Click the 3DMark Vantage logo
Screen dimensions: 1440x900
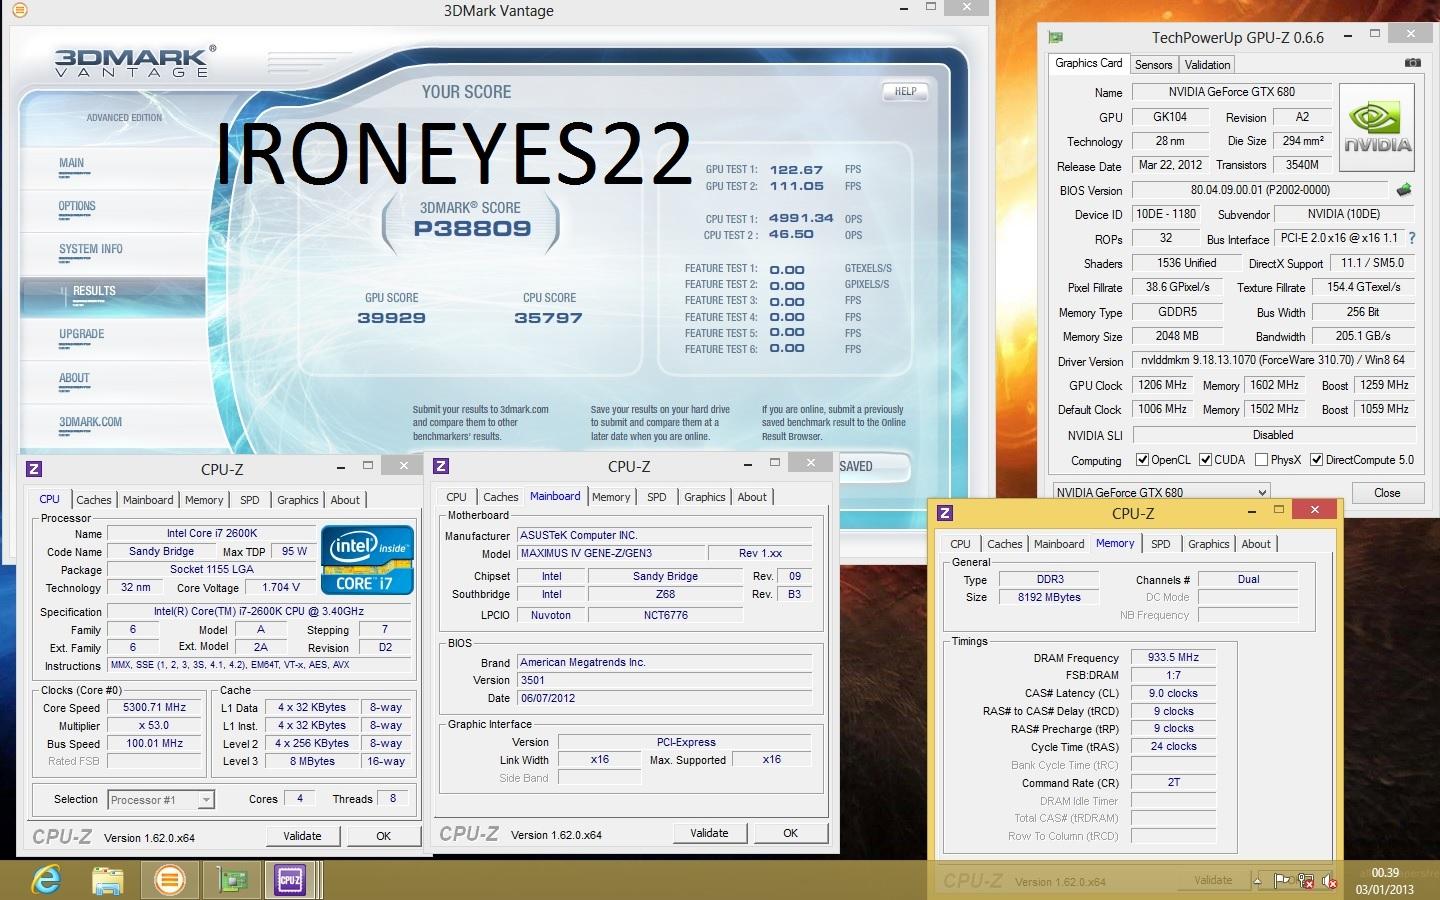tap(133, 62)
